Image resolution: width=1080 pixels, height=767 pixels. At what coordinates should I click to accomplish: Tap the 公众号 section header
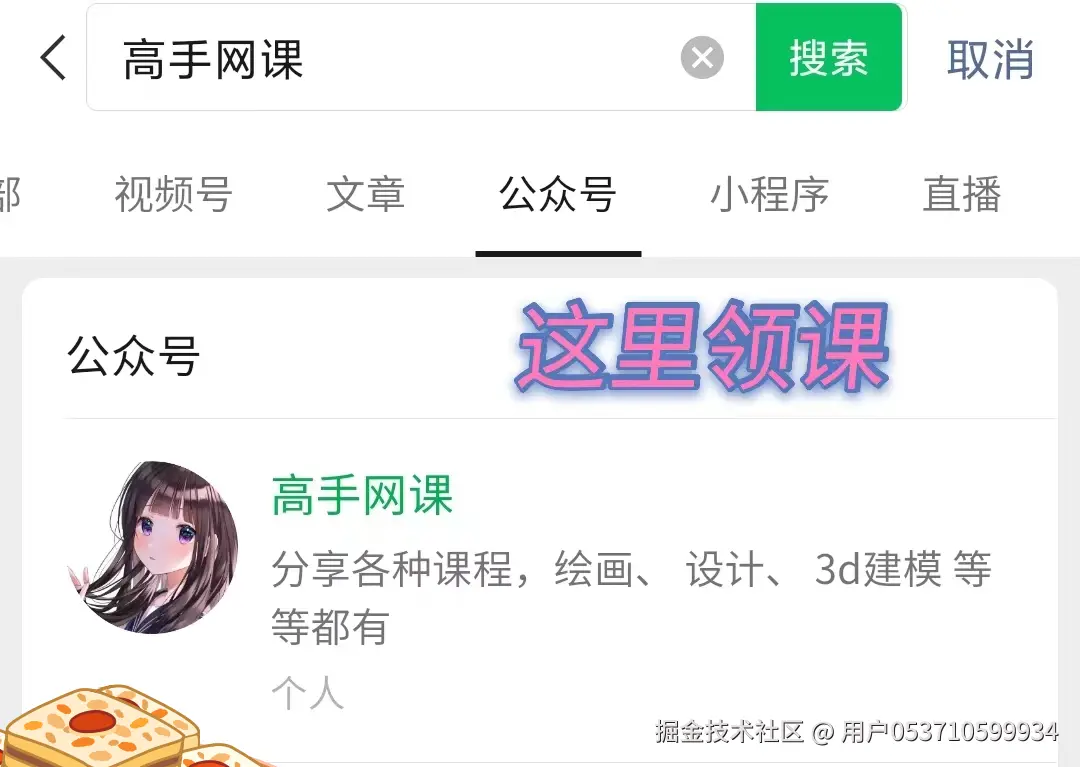[134, 356]
